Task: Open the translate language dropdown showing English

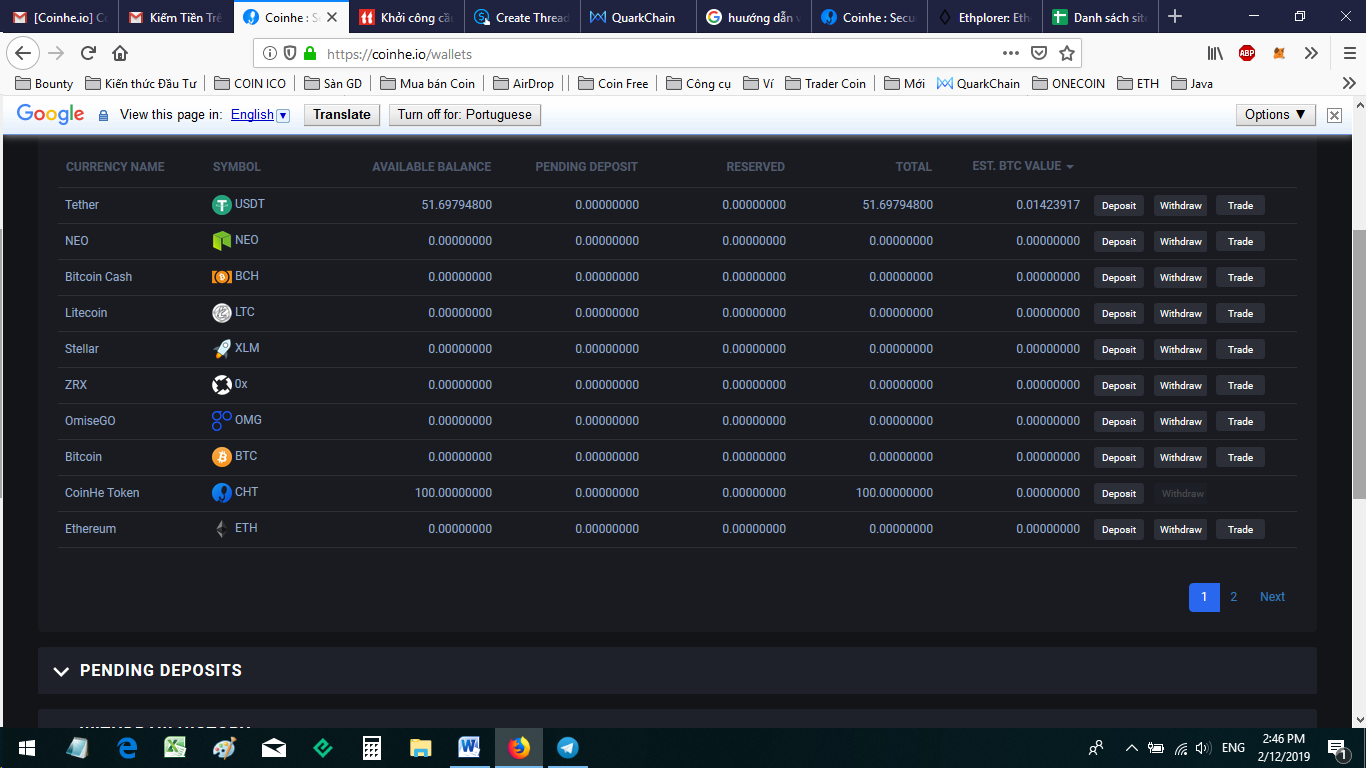Action: [260, 115]
